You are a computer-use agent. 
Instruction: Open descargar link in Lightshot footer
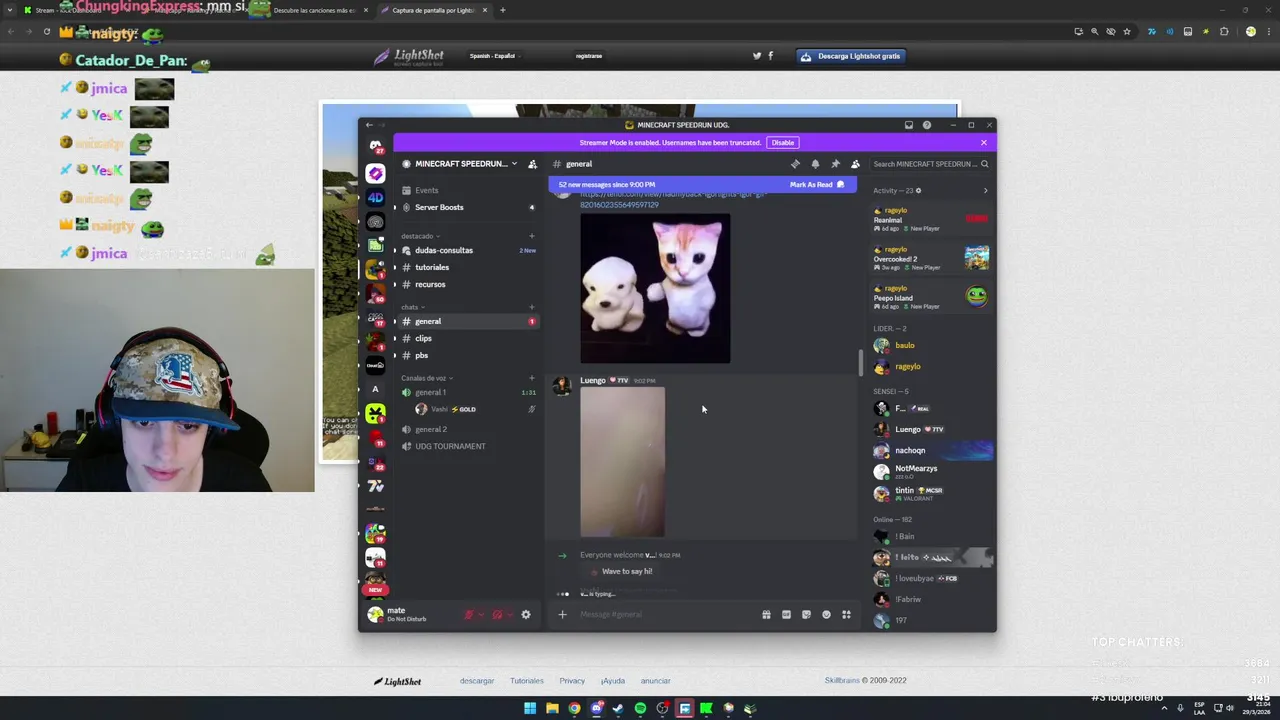(477, 681)
